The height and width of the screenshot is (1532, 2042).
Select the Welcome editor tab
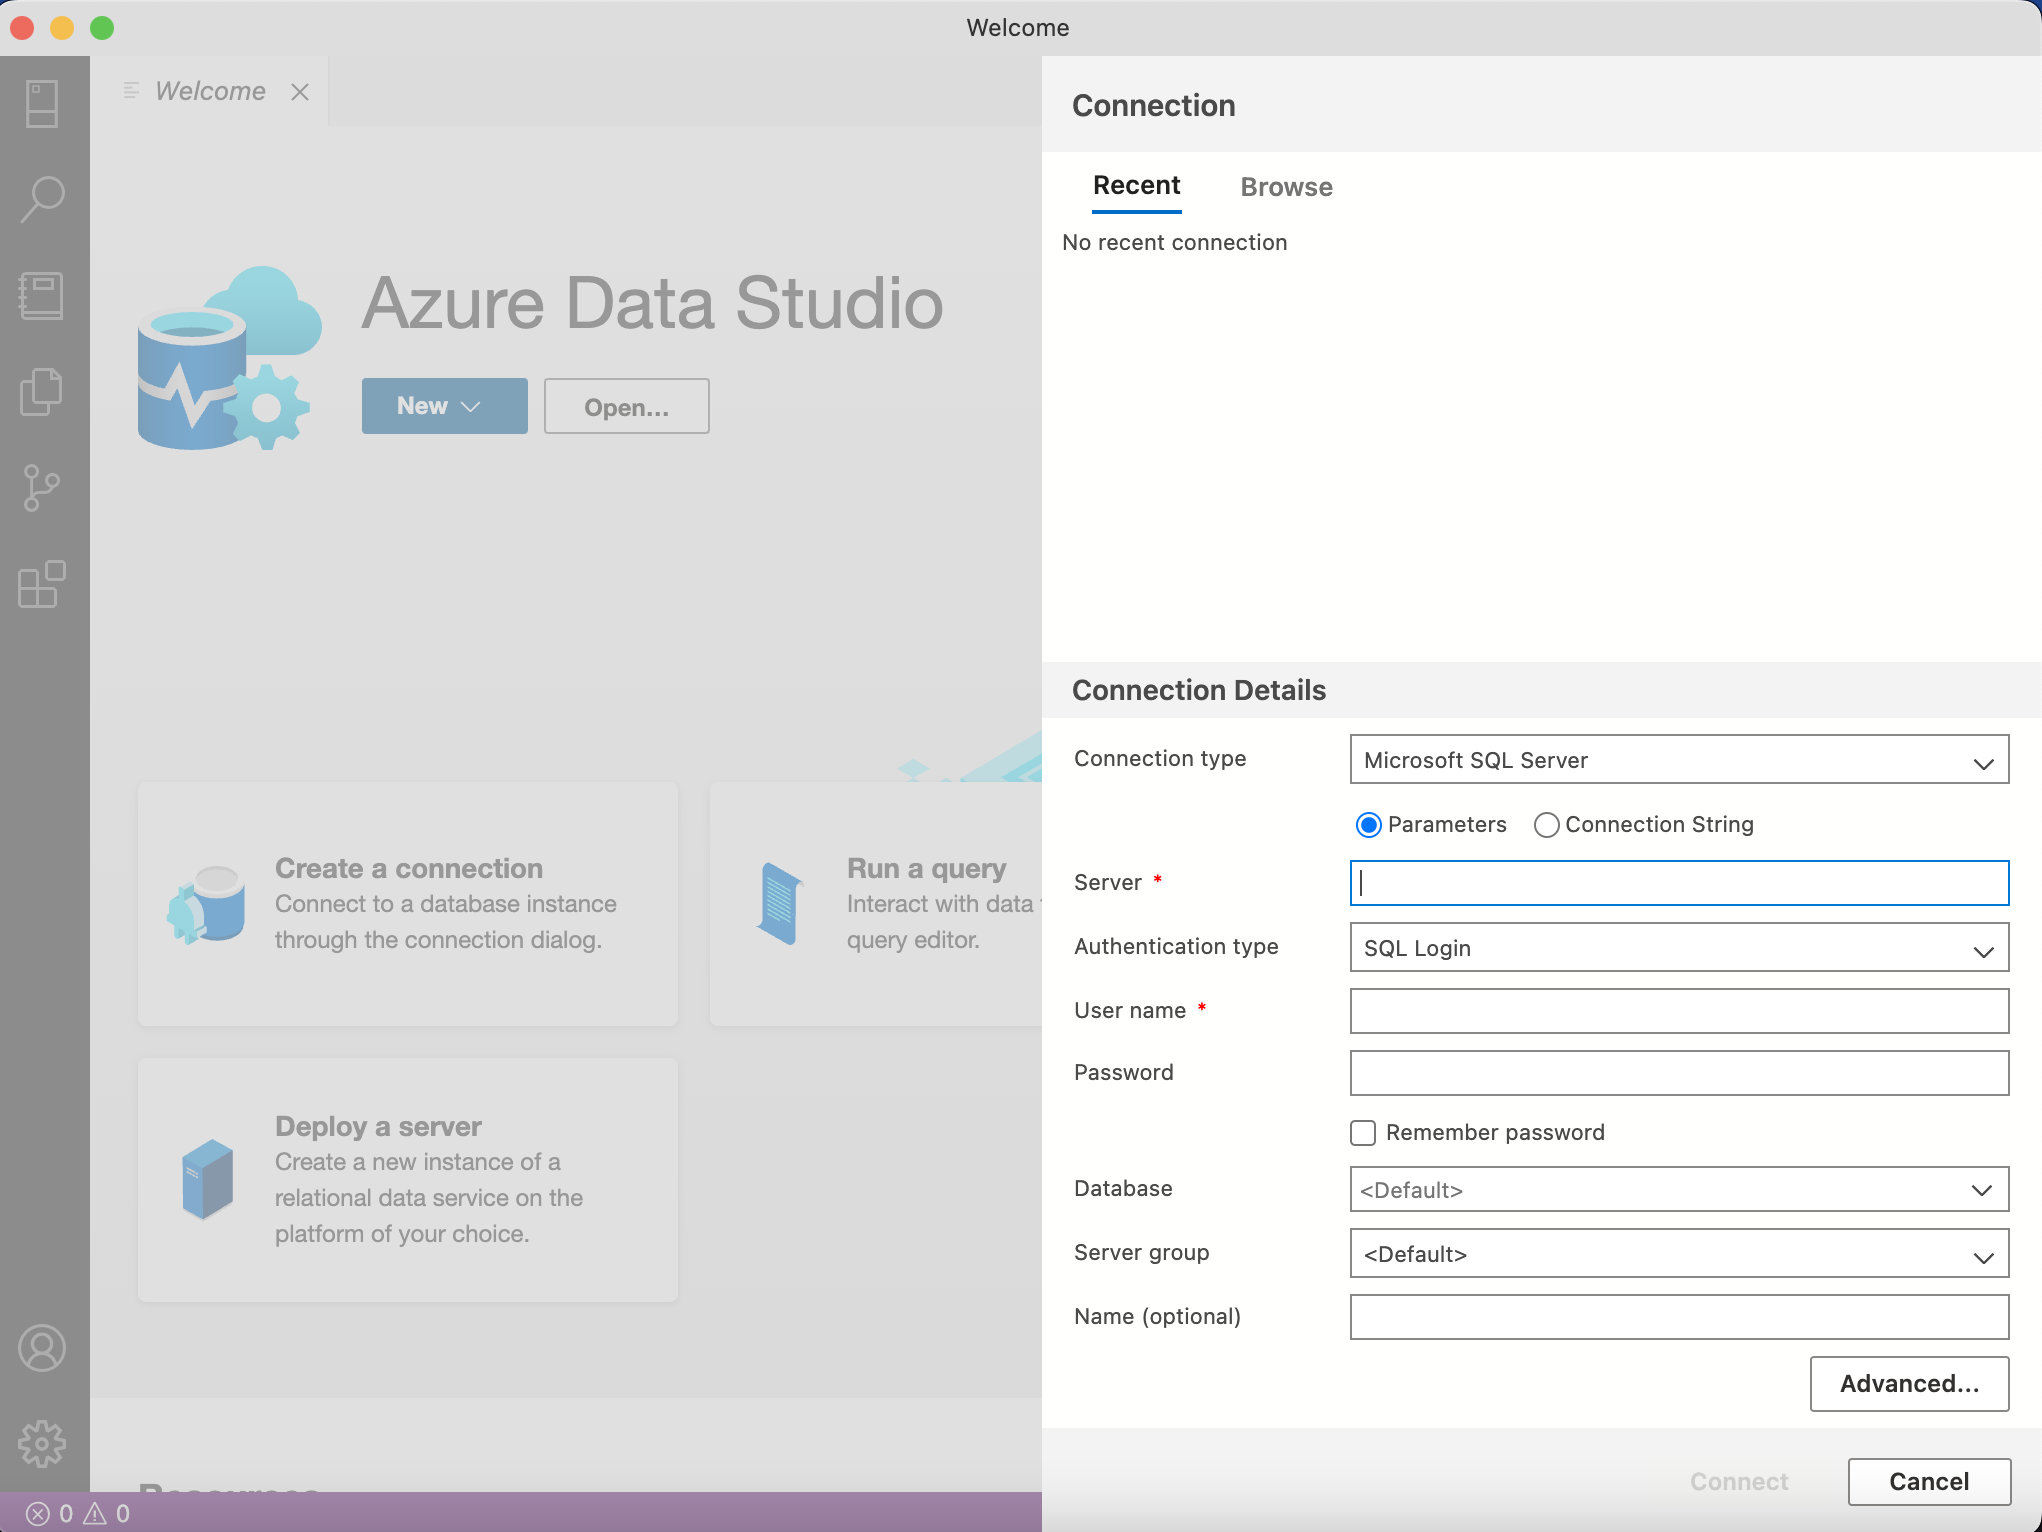(210, 91)
